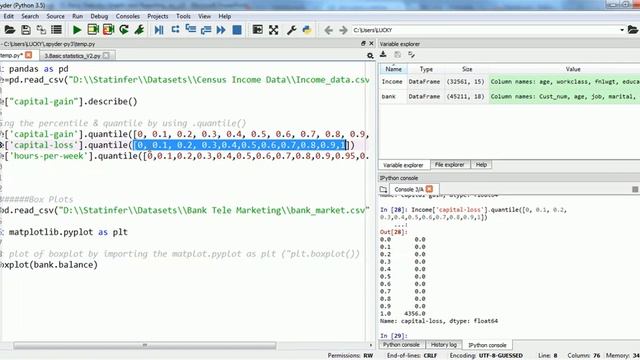Open the Consoles menu

(x=128, y=16)
